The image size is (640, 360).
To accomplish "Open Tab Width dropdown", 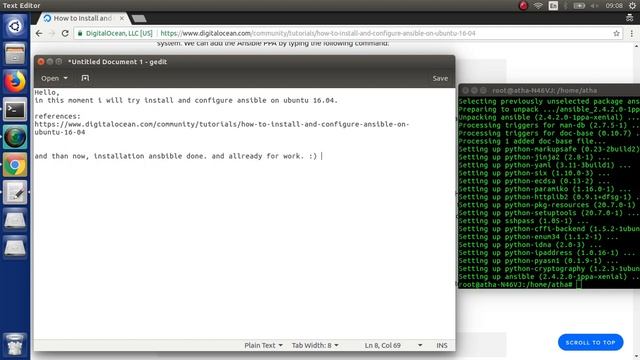I will pos(315,345).
